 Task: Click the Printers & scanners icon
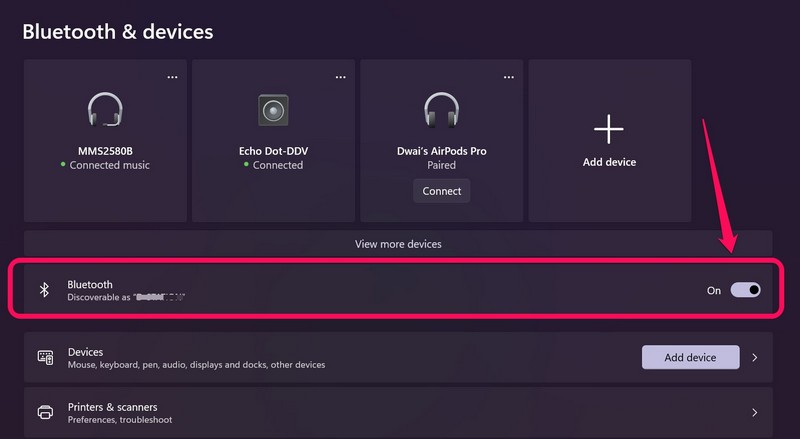tap(45, 412)
